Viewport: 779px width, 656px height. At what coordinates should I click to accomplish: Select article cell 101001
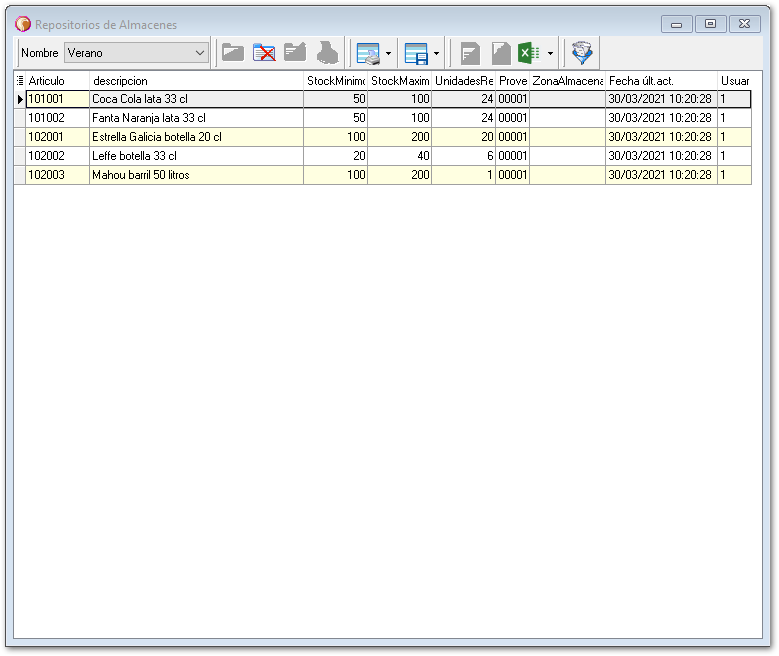click(x=57, y=99)
